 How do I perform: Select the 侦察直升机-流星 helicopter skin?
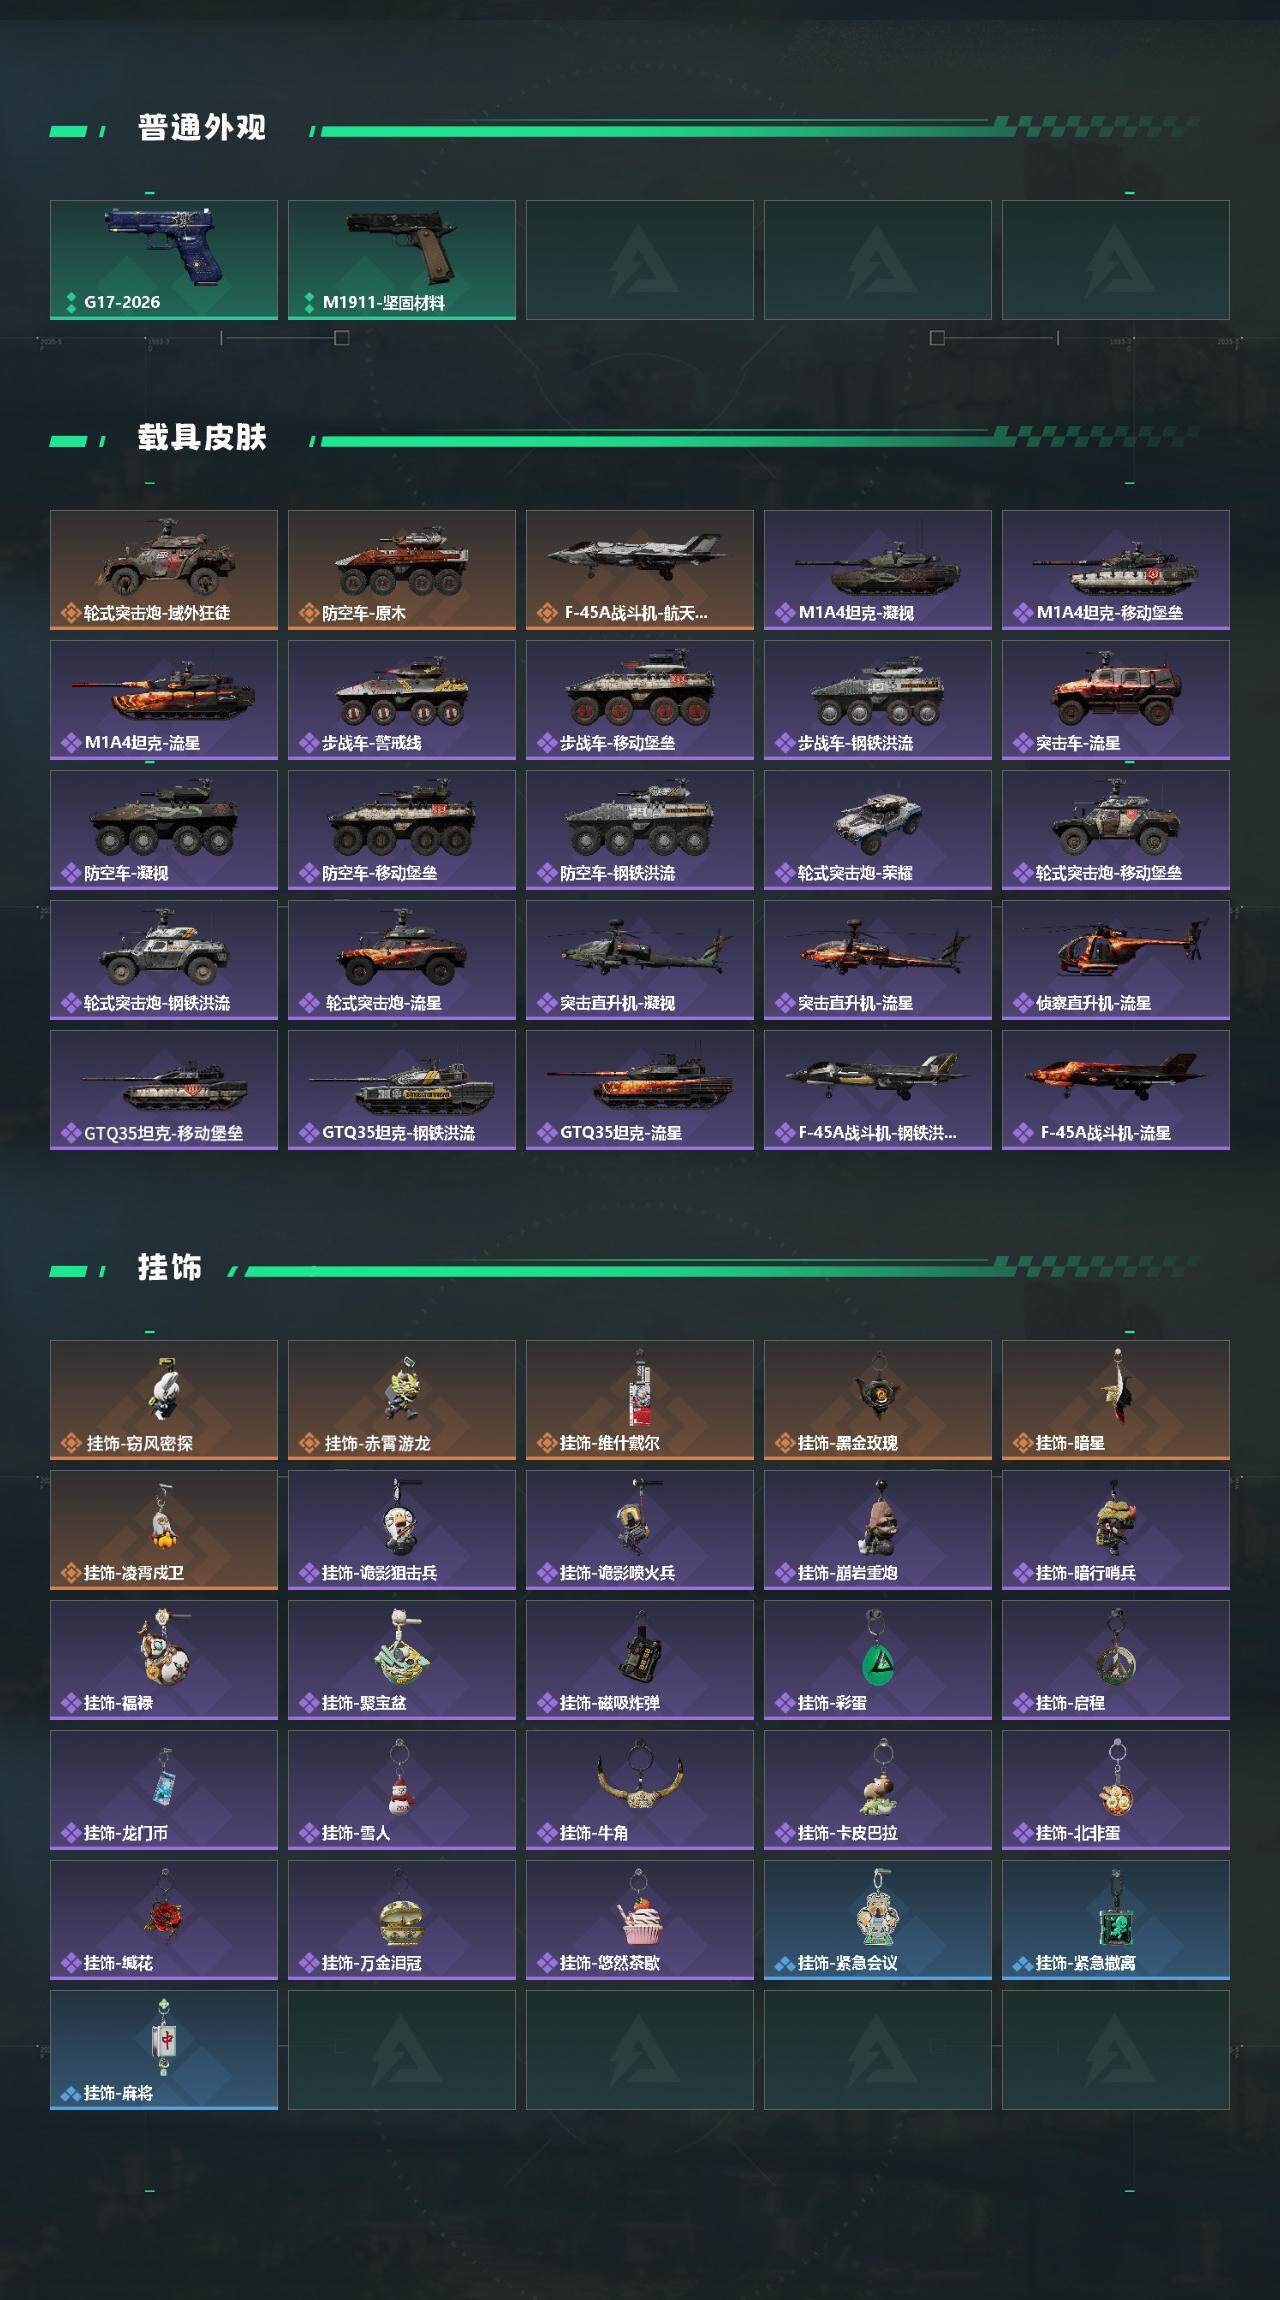[x=1116, y=960]
